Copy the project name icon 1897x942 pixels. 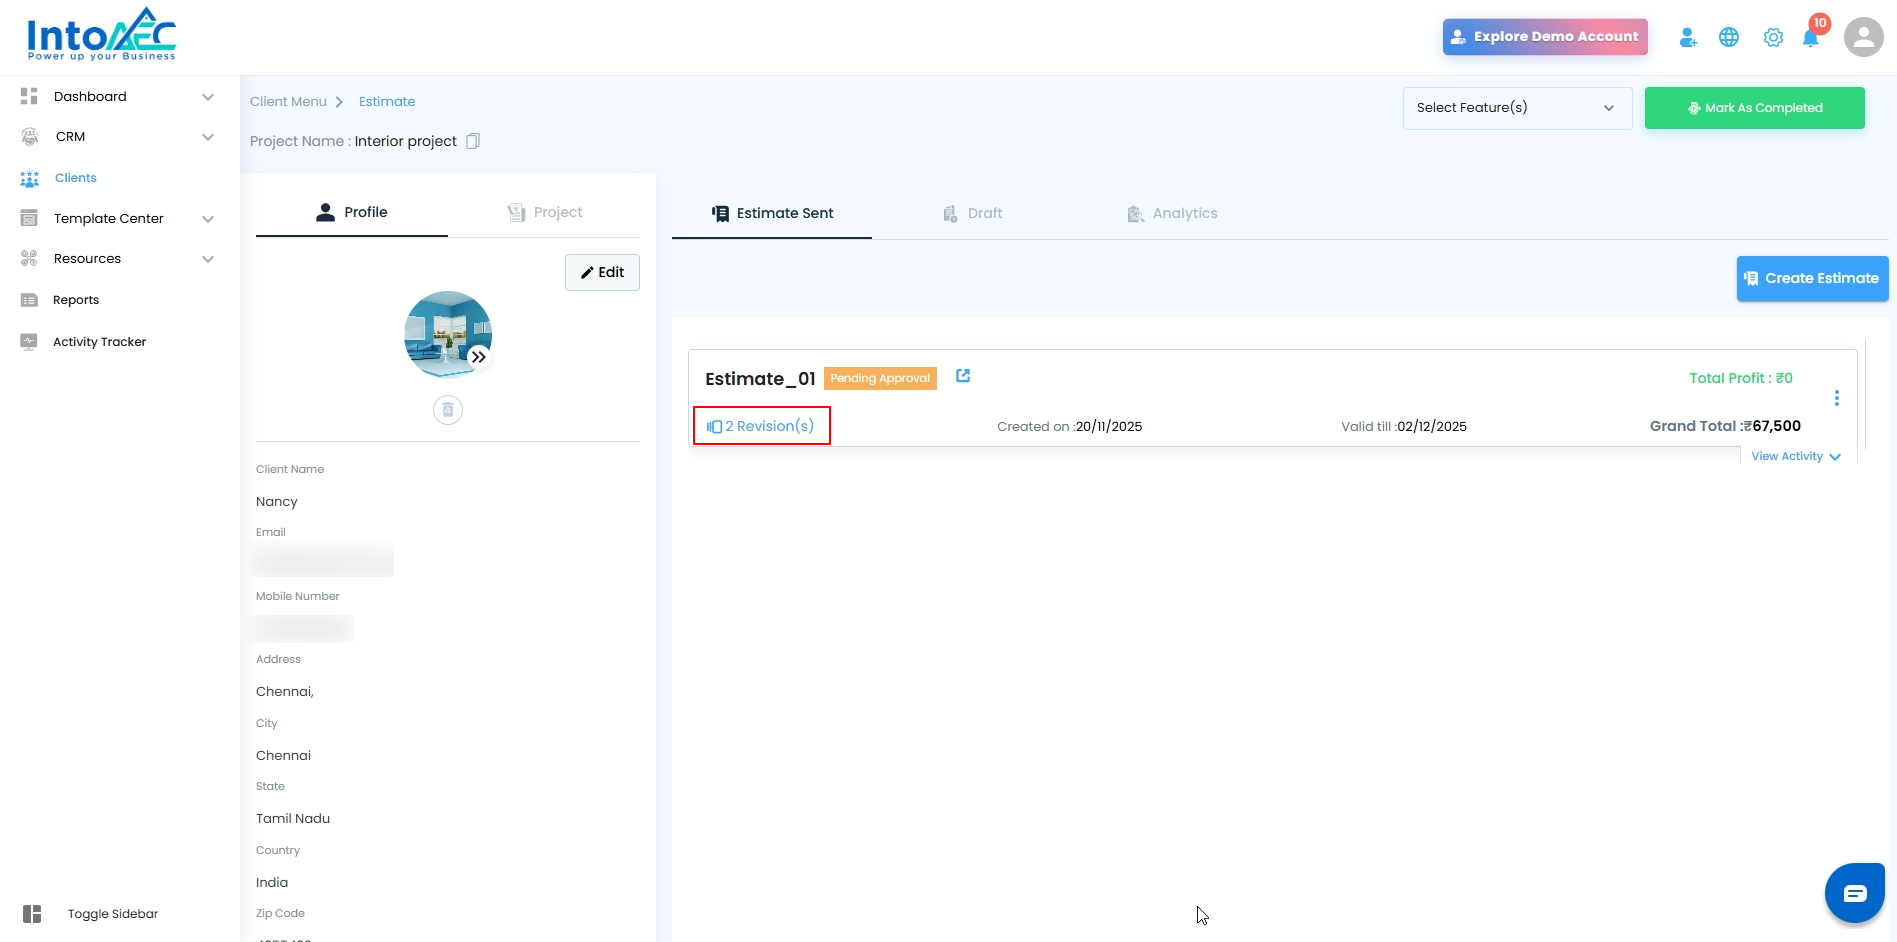tap(473, 141)
